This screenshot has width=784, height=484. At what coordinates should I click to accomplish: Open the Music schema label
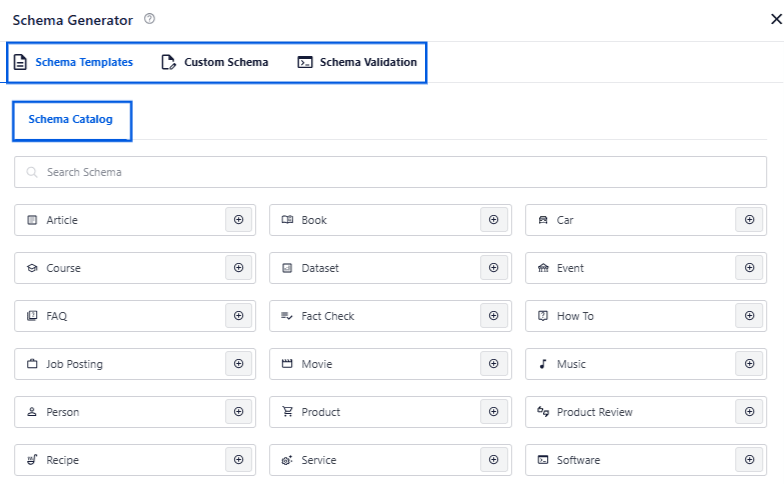pyautogui.click(x=571, y=364)
